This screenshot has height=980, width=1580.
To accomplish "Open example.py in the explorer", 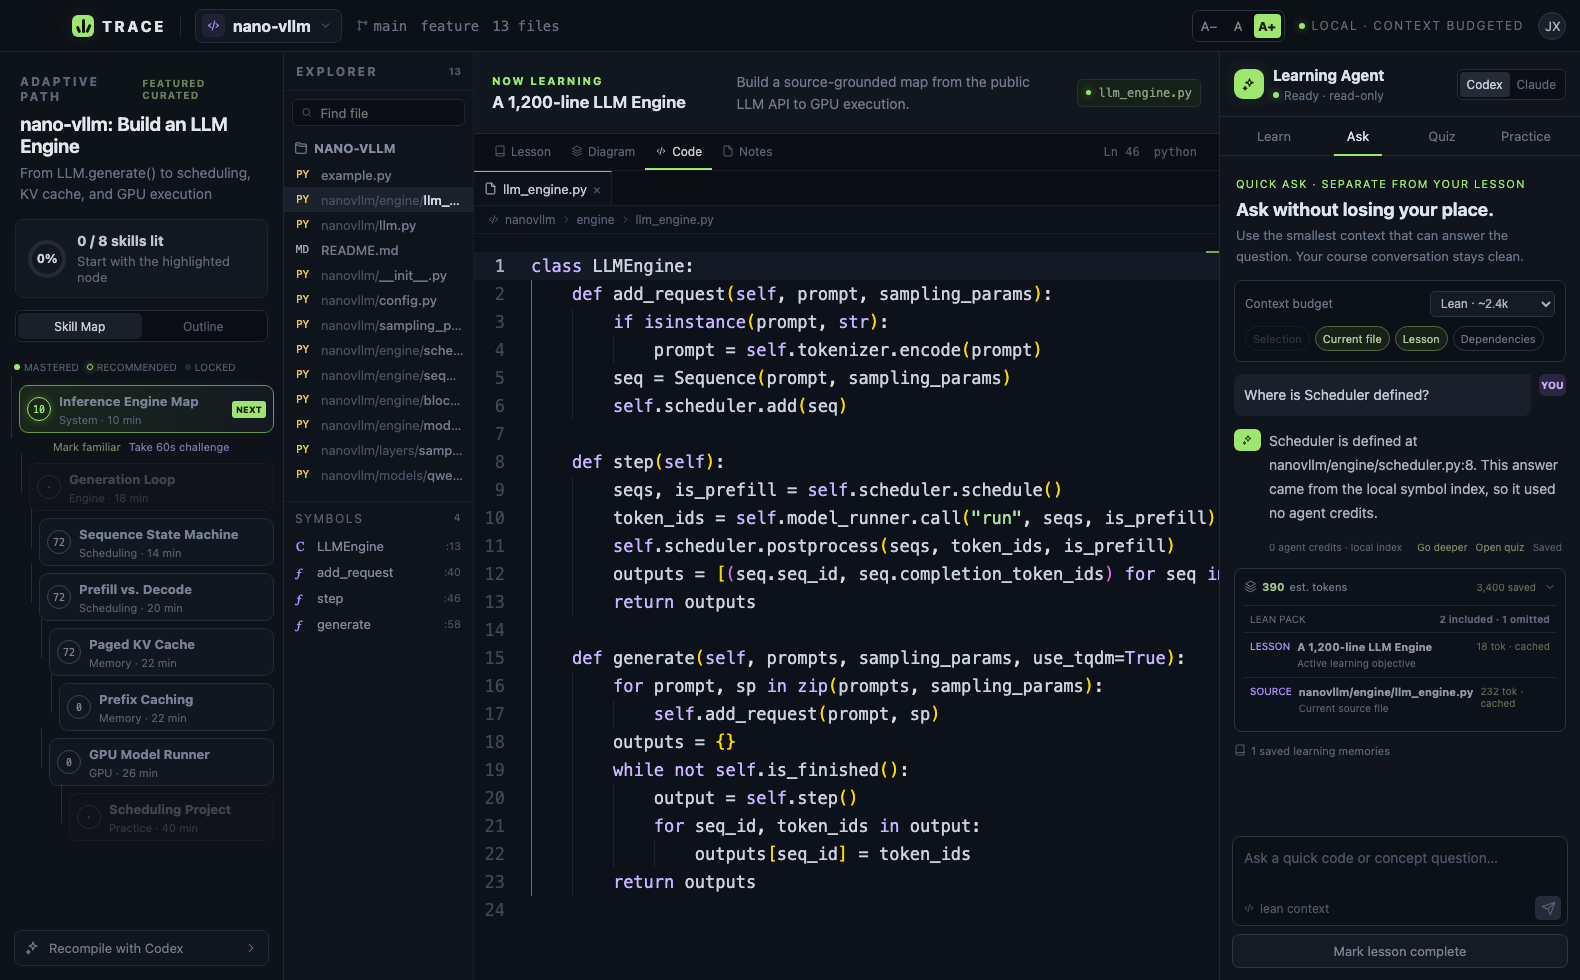I will 378,175.
